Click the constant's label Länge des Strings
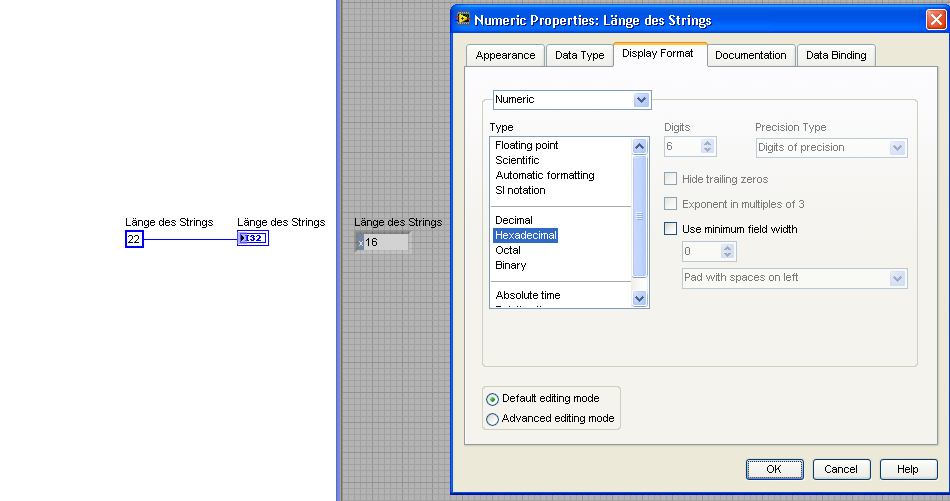 point(169,222)
